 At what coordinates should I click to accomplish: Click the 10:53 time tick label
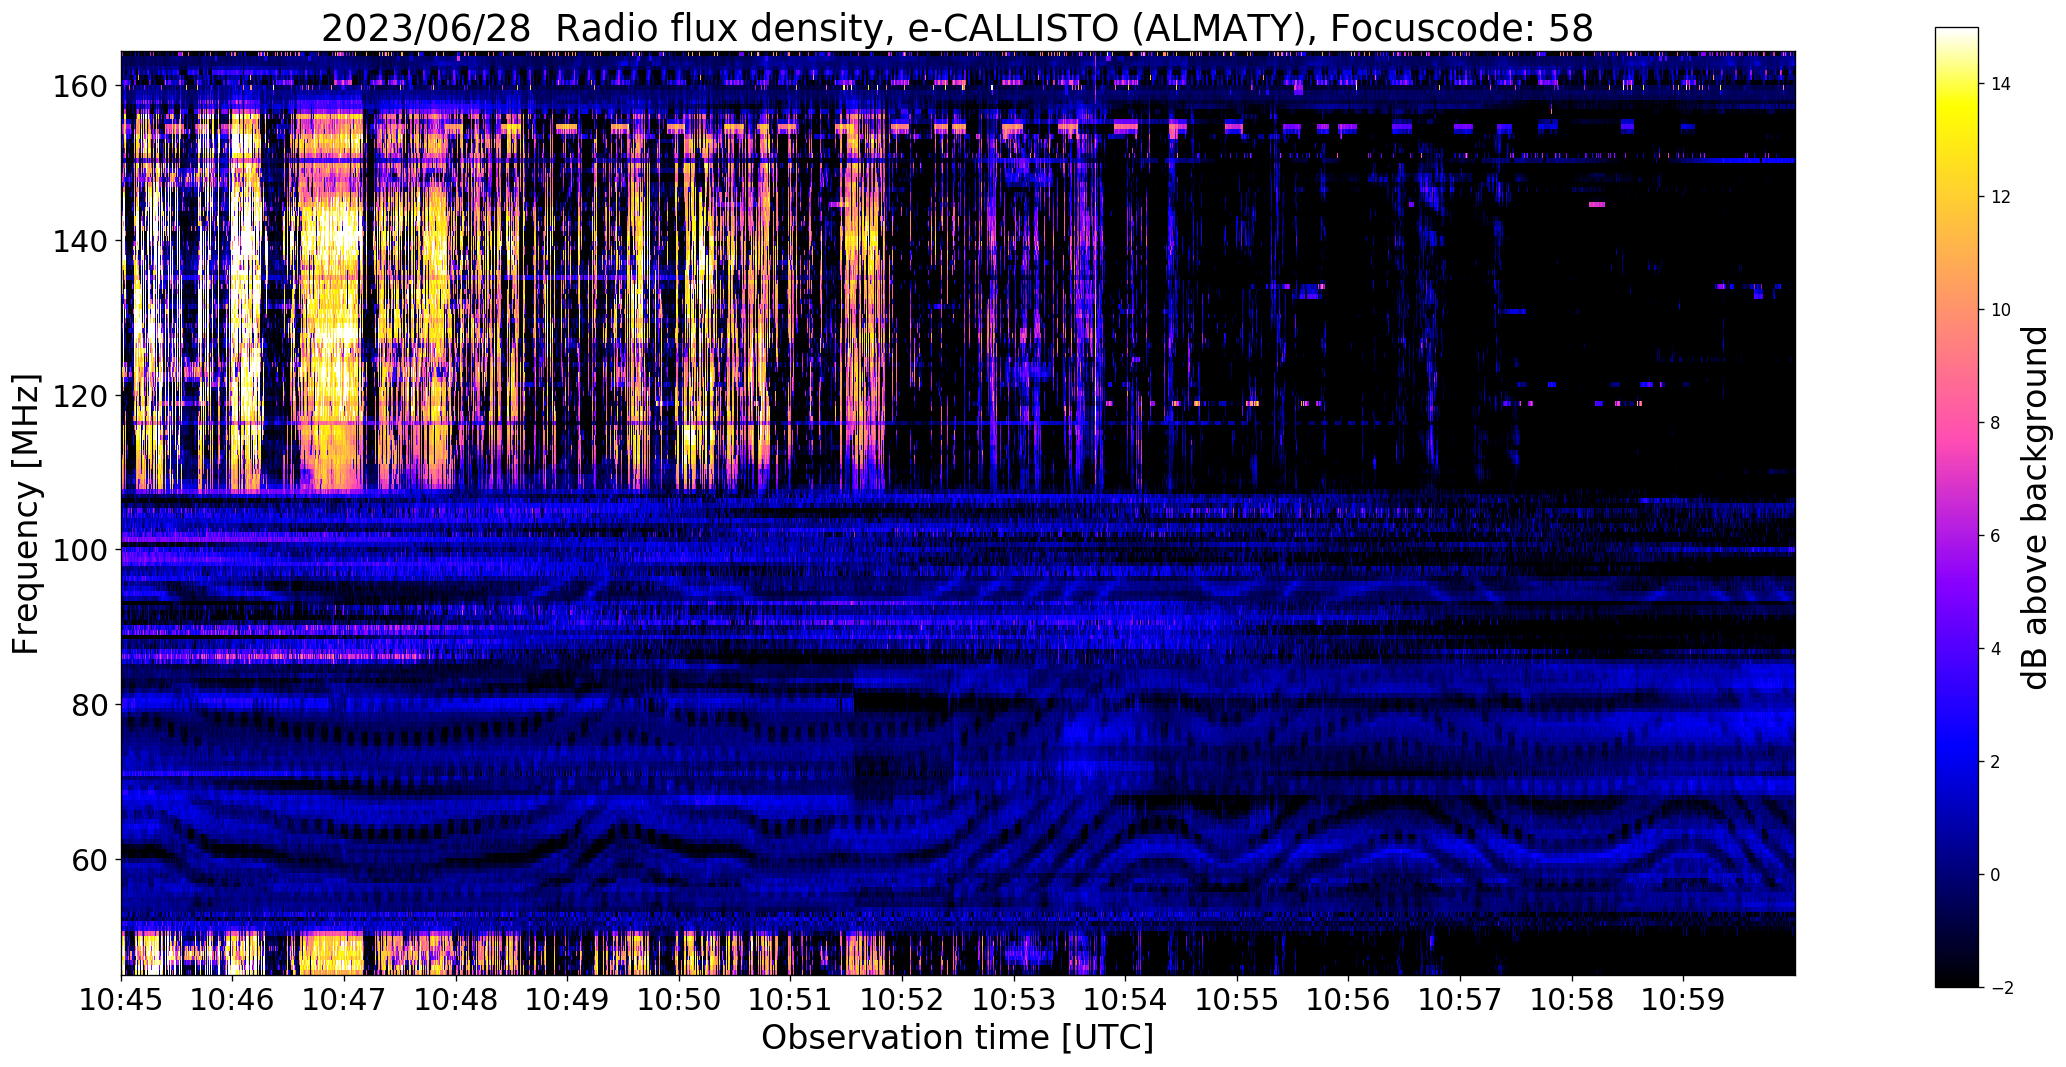coord(1014,999)
